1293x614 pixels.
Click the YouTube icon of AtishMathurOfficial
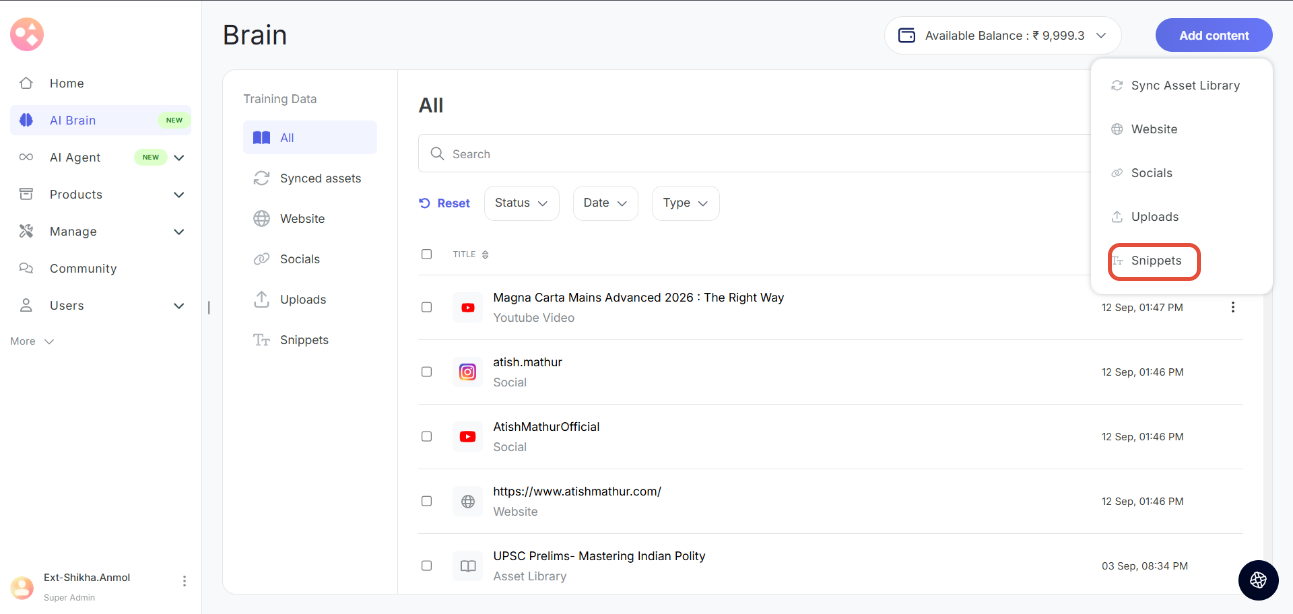[x=467, y=437]
